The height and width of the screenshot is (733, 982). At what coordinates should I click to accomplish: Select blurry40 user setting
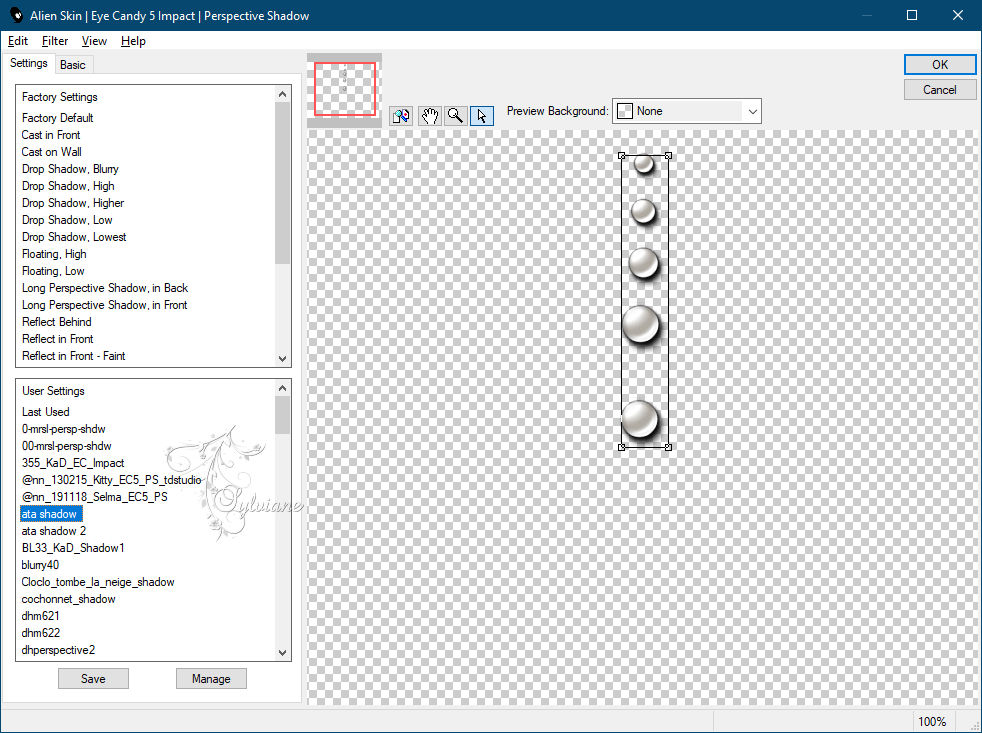[x=40, y=564]
